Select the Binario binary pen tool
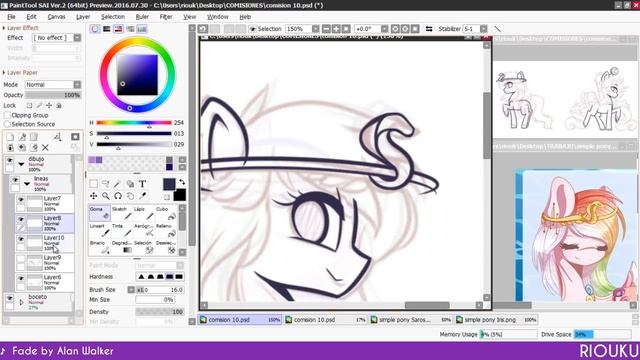The height and width of the screenshot is (360, 640). click(x=99, y=247)
